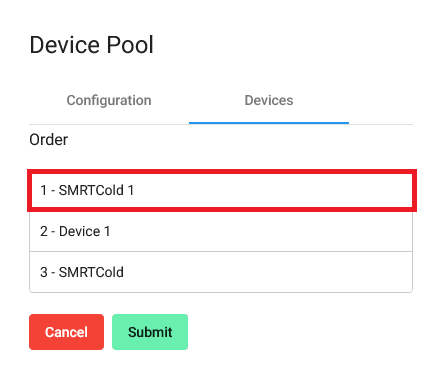The image size is (440, 369).
Task: Open Configuration settings of the device pool
Action: tap(109, 100)
